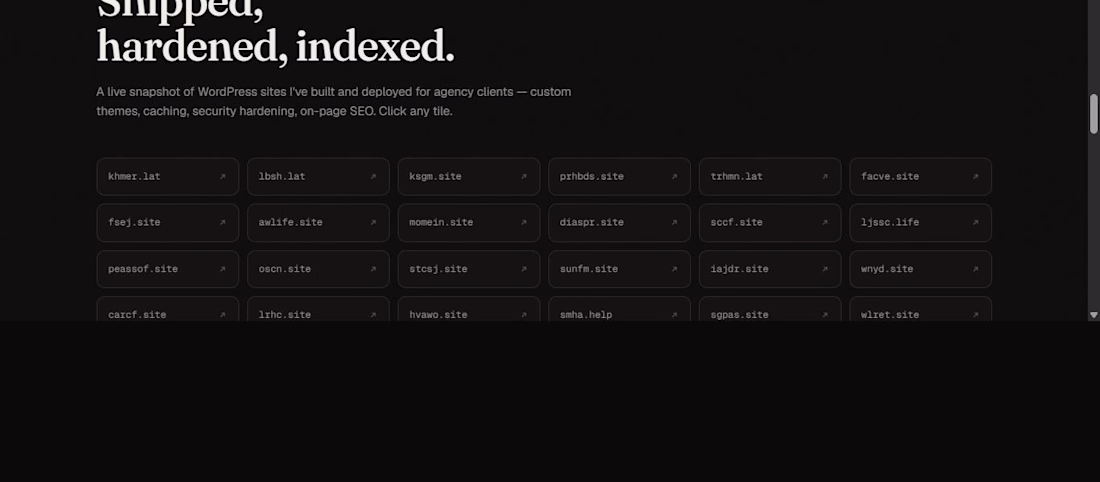This screenshot has height=482, width=1100.
Task: Click the page's vertical scrollbar thumb
Action: click(1094, 114)
